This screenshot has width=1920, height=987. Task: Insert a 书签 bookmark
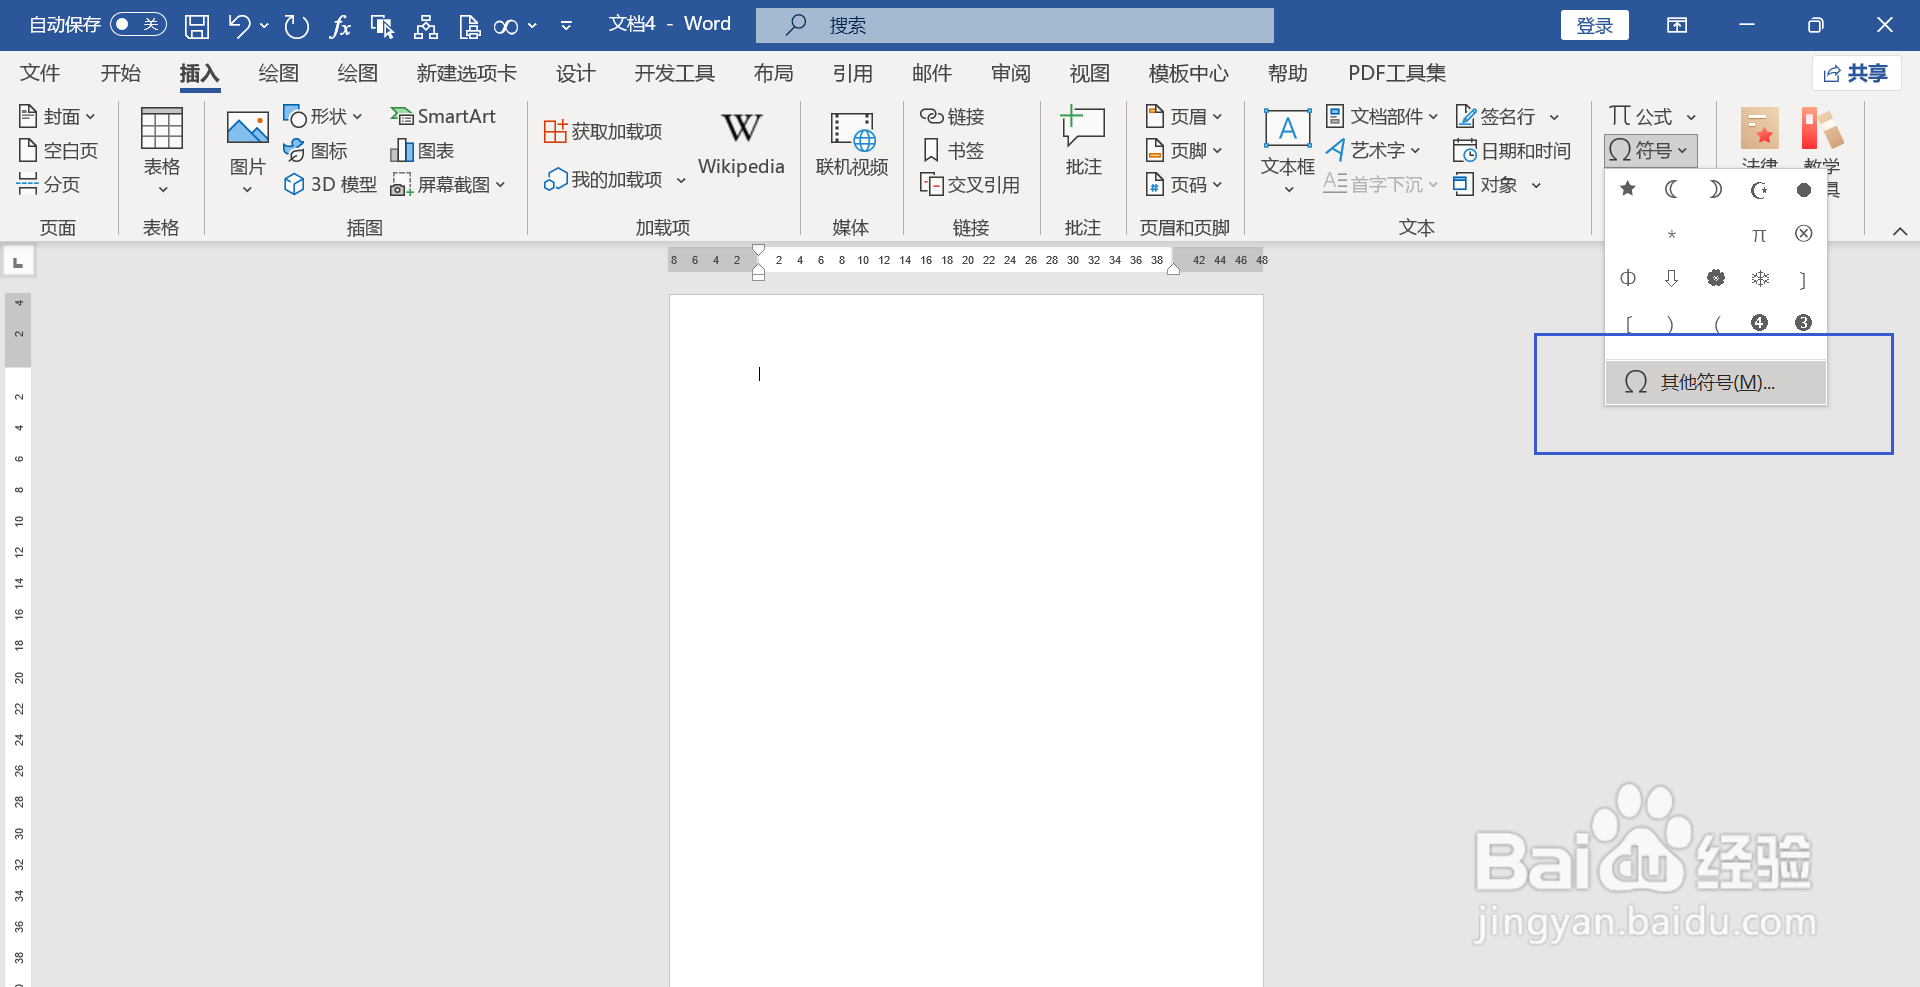click(952, 151)
